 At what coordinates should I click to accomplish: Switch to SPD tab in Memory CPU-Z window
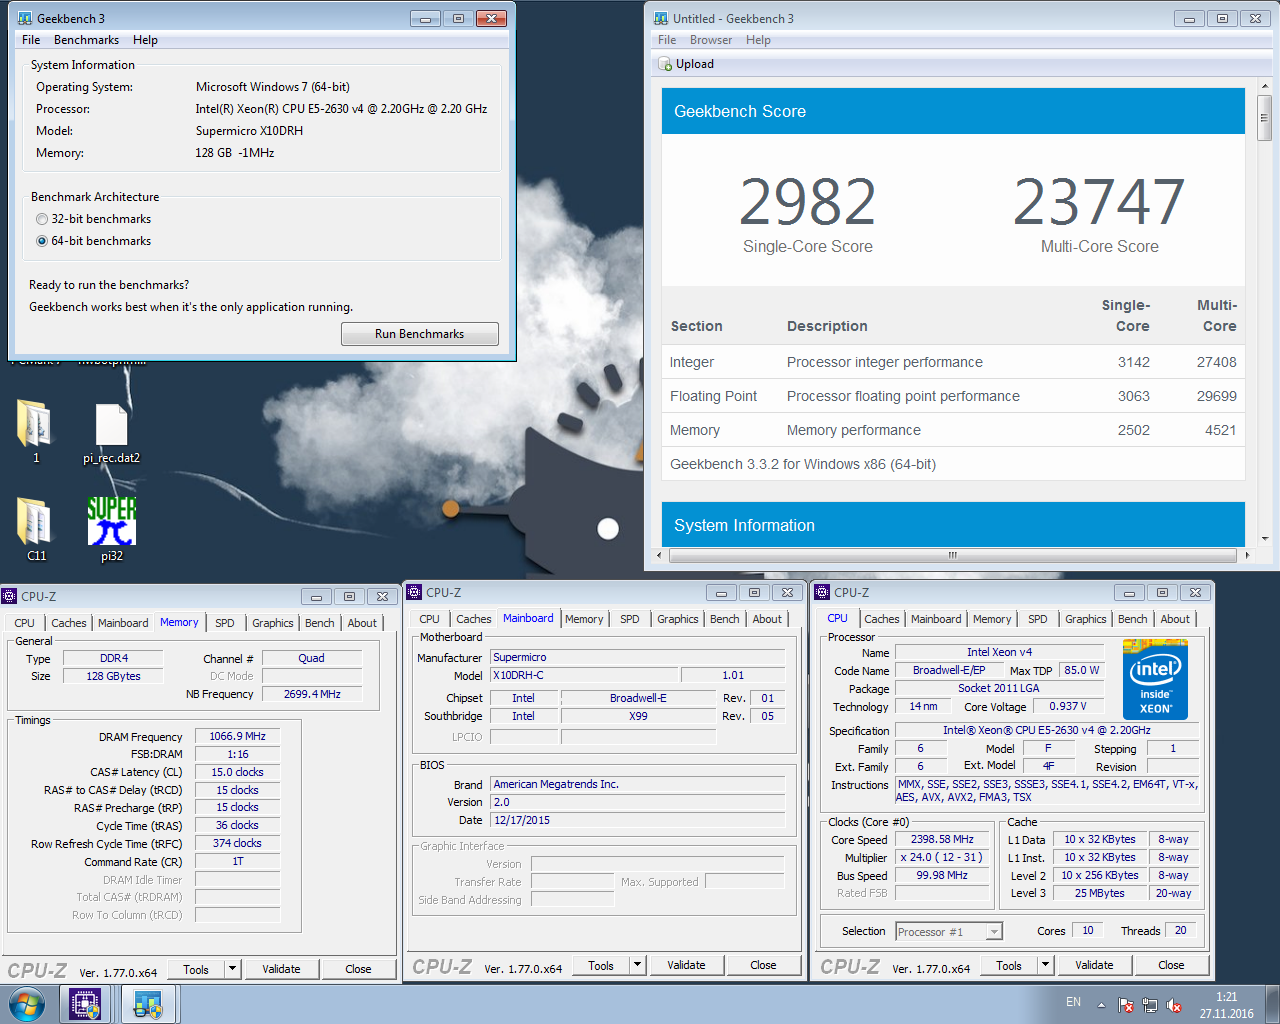pos(225,623)
